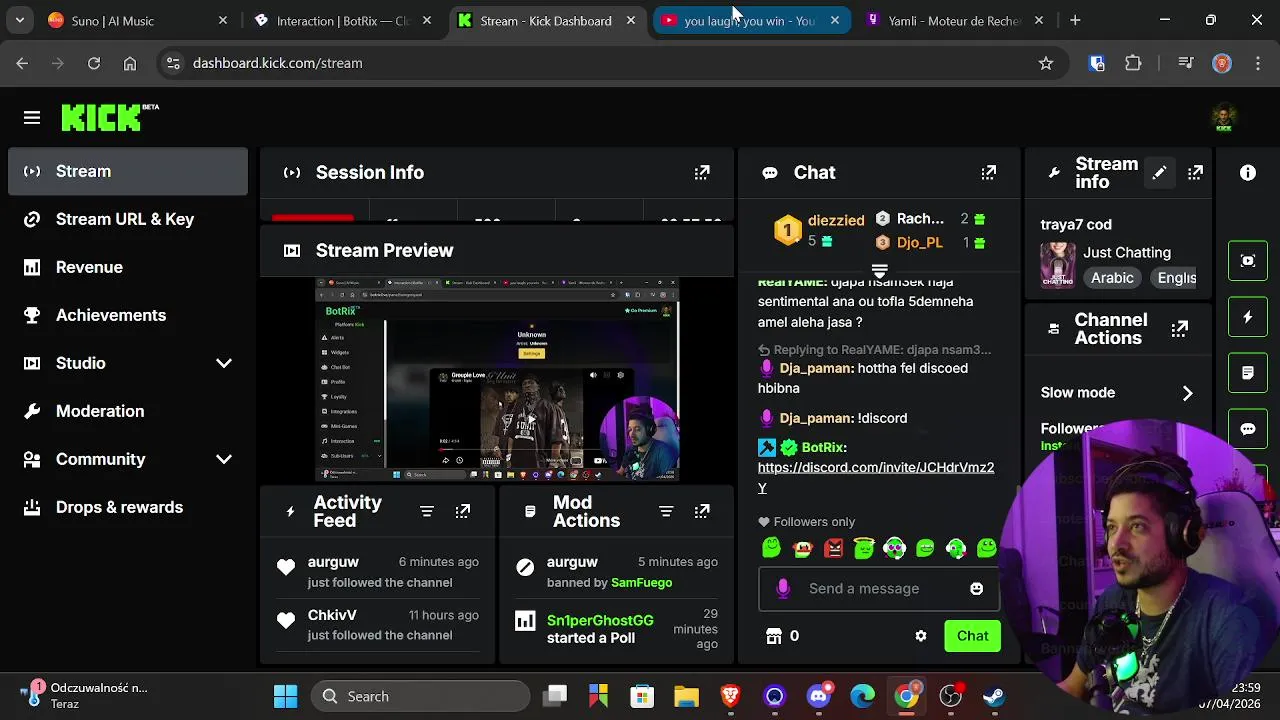Pop out the Mod Actions panel

(x=702, y=511)
